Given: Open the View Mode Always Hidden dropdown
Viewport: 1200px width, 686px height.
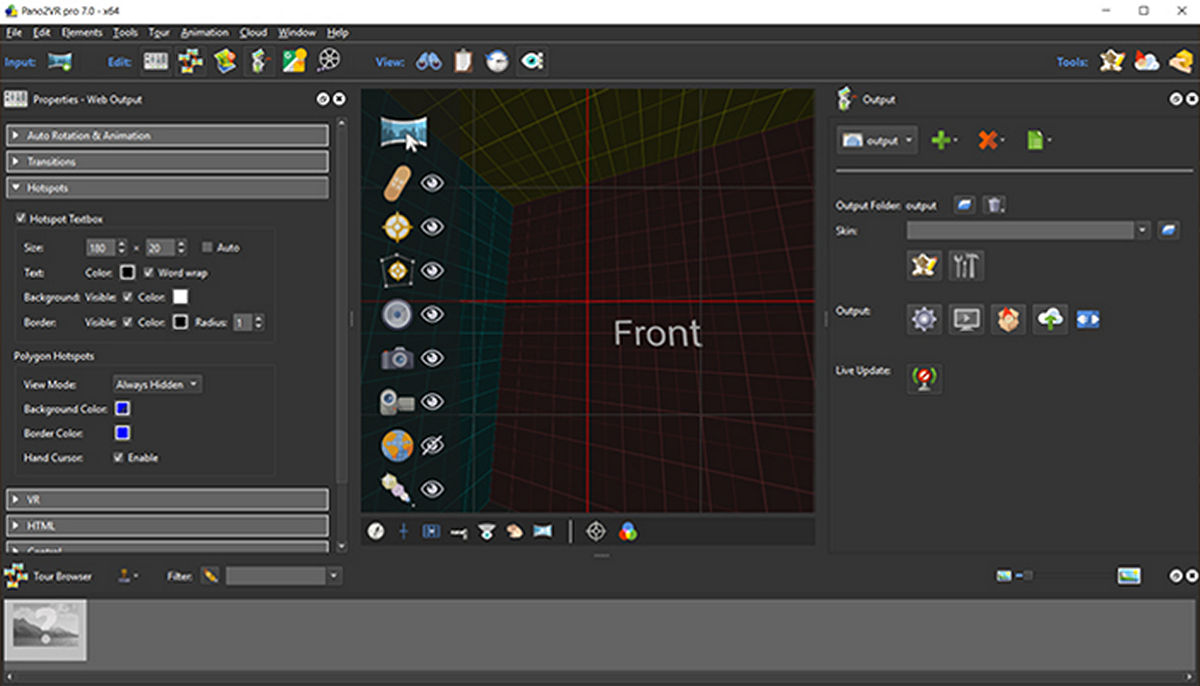Looking at the screenshot, I should pos(157,384).
